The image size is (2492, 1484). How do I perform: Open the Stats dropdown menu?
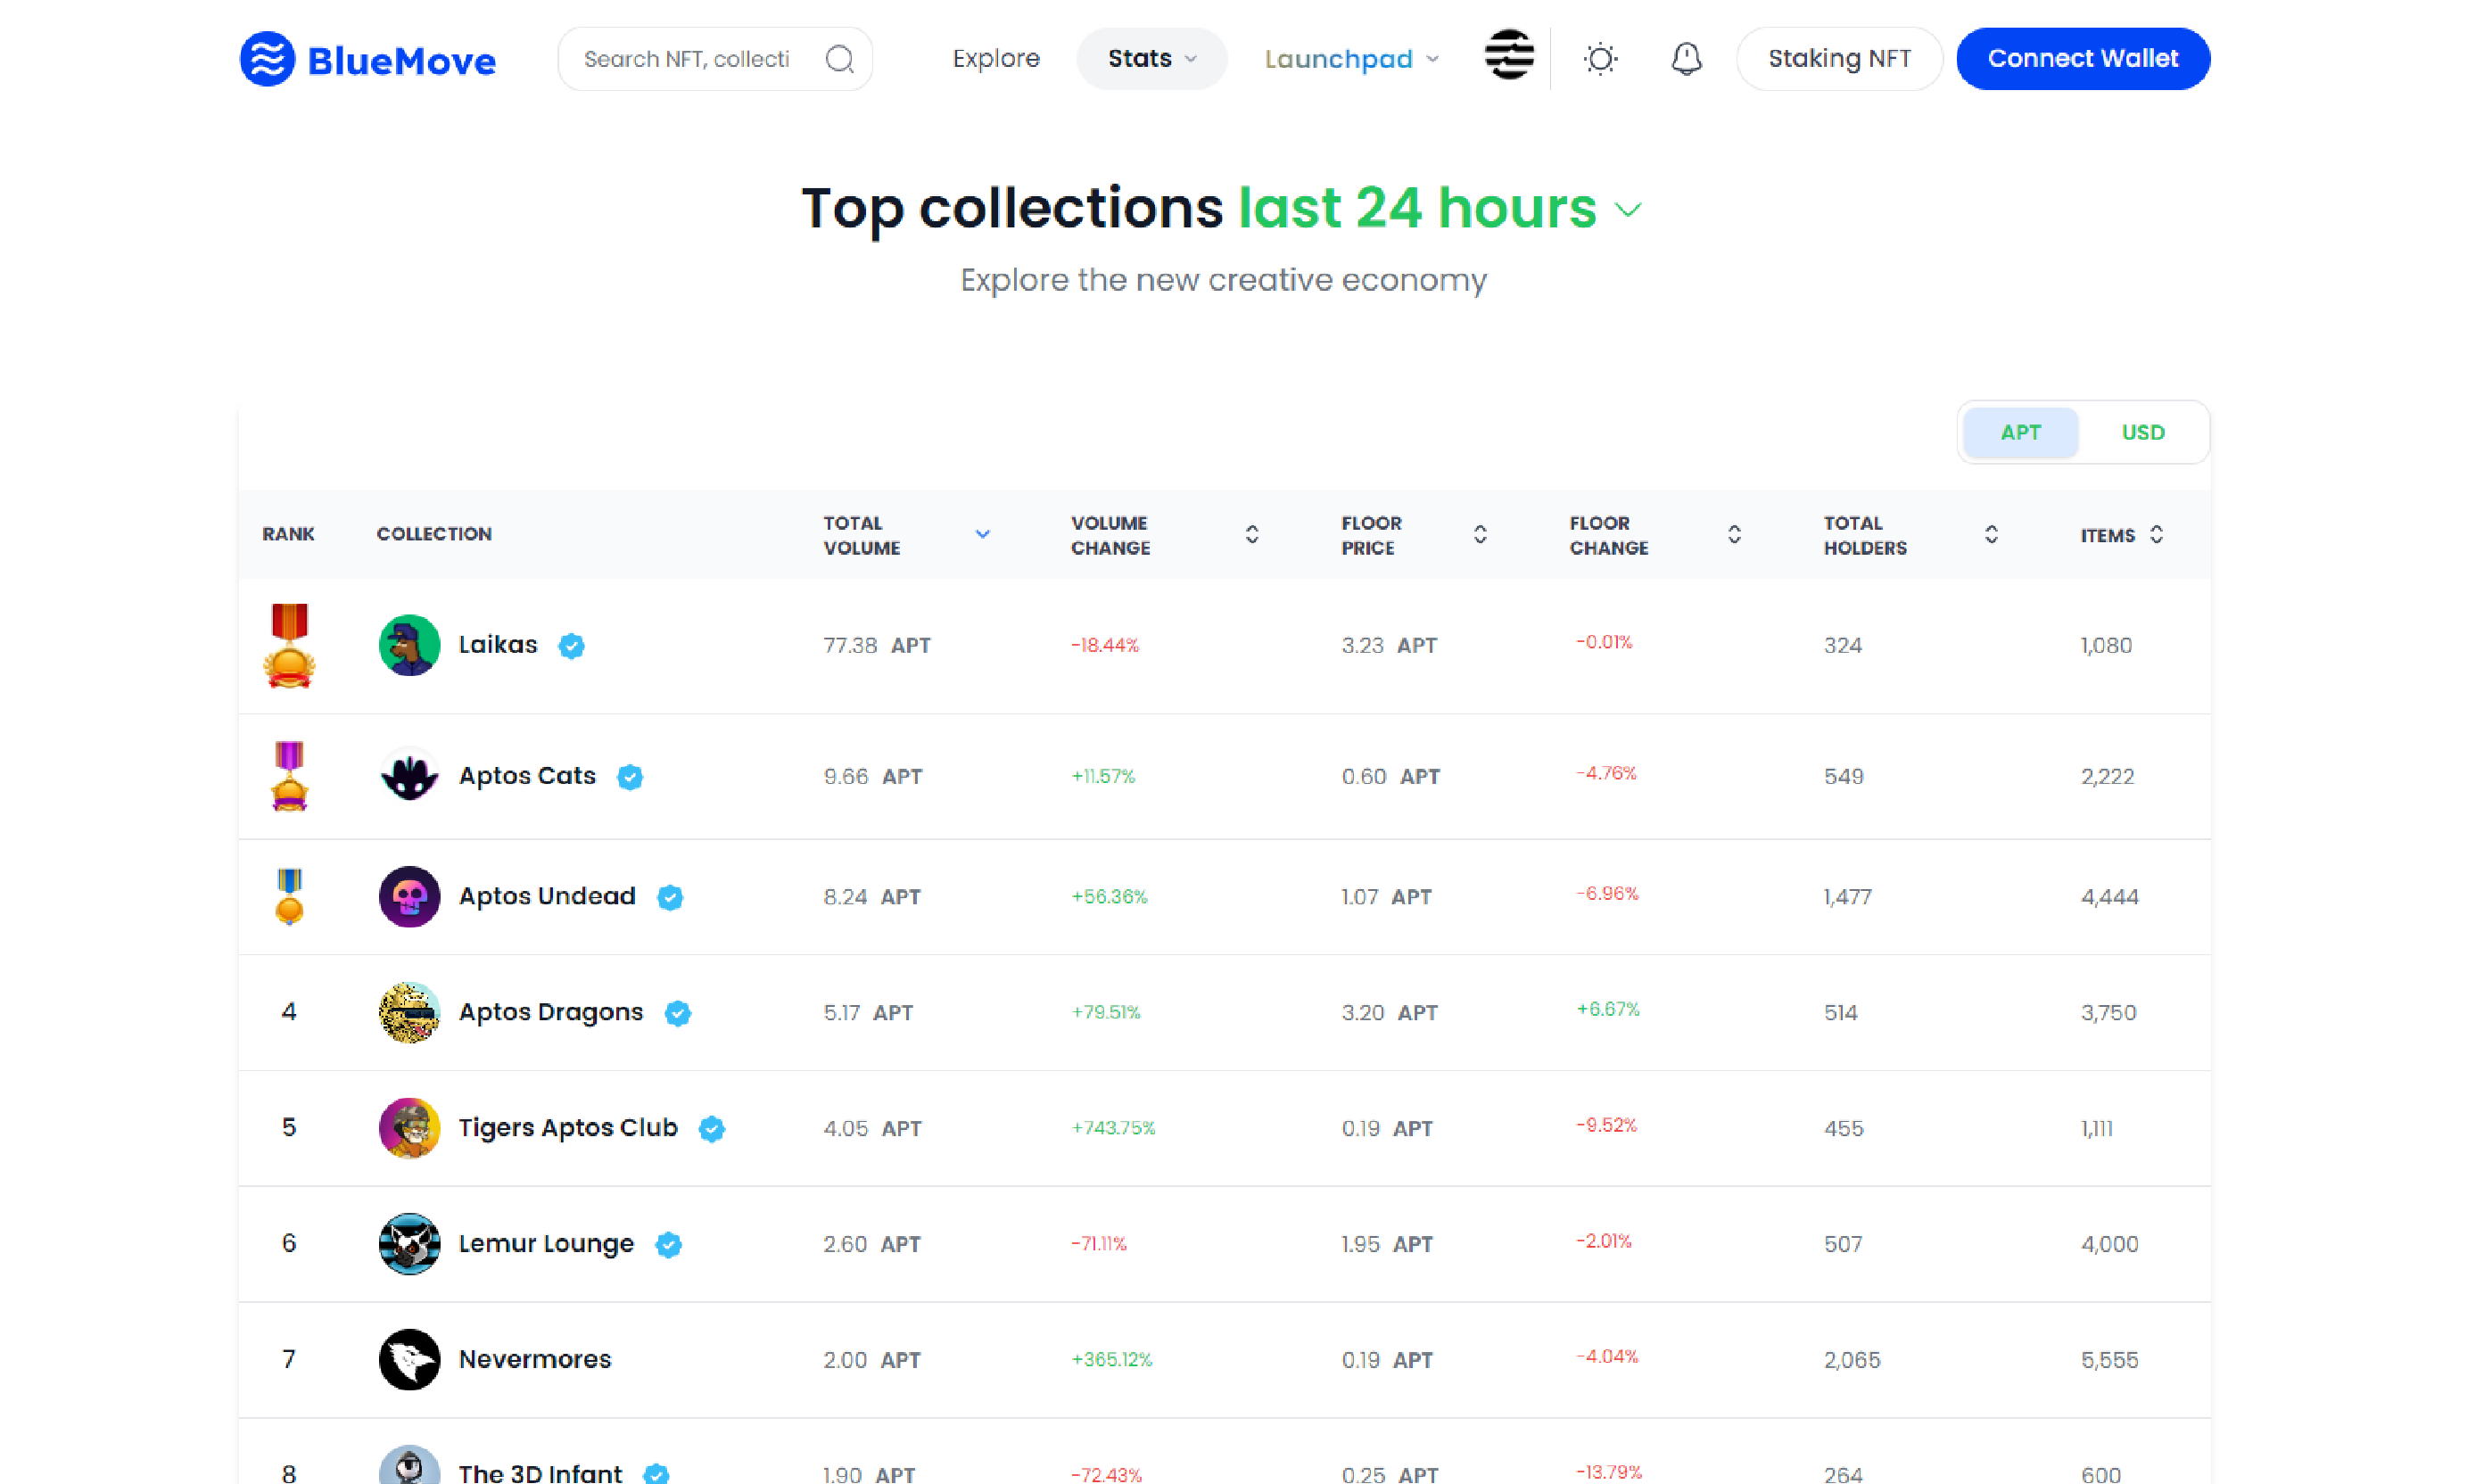click(x=1152, y=59)
